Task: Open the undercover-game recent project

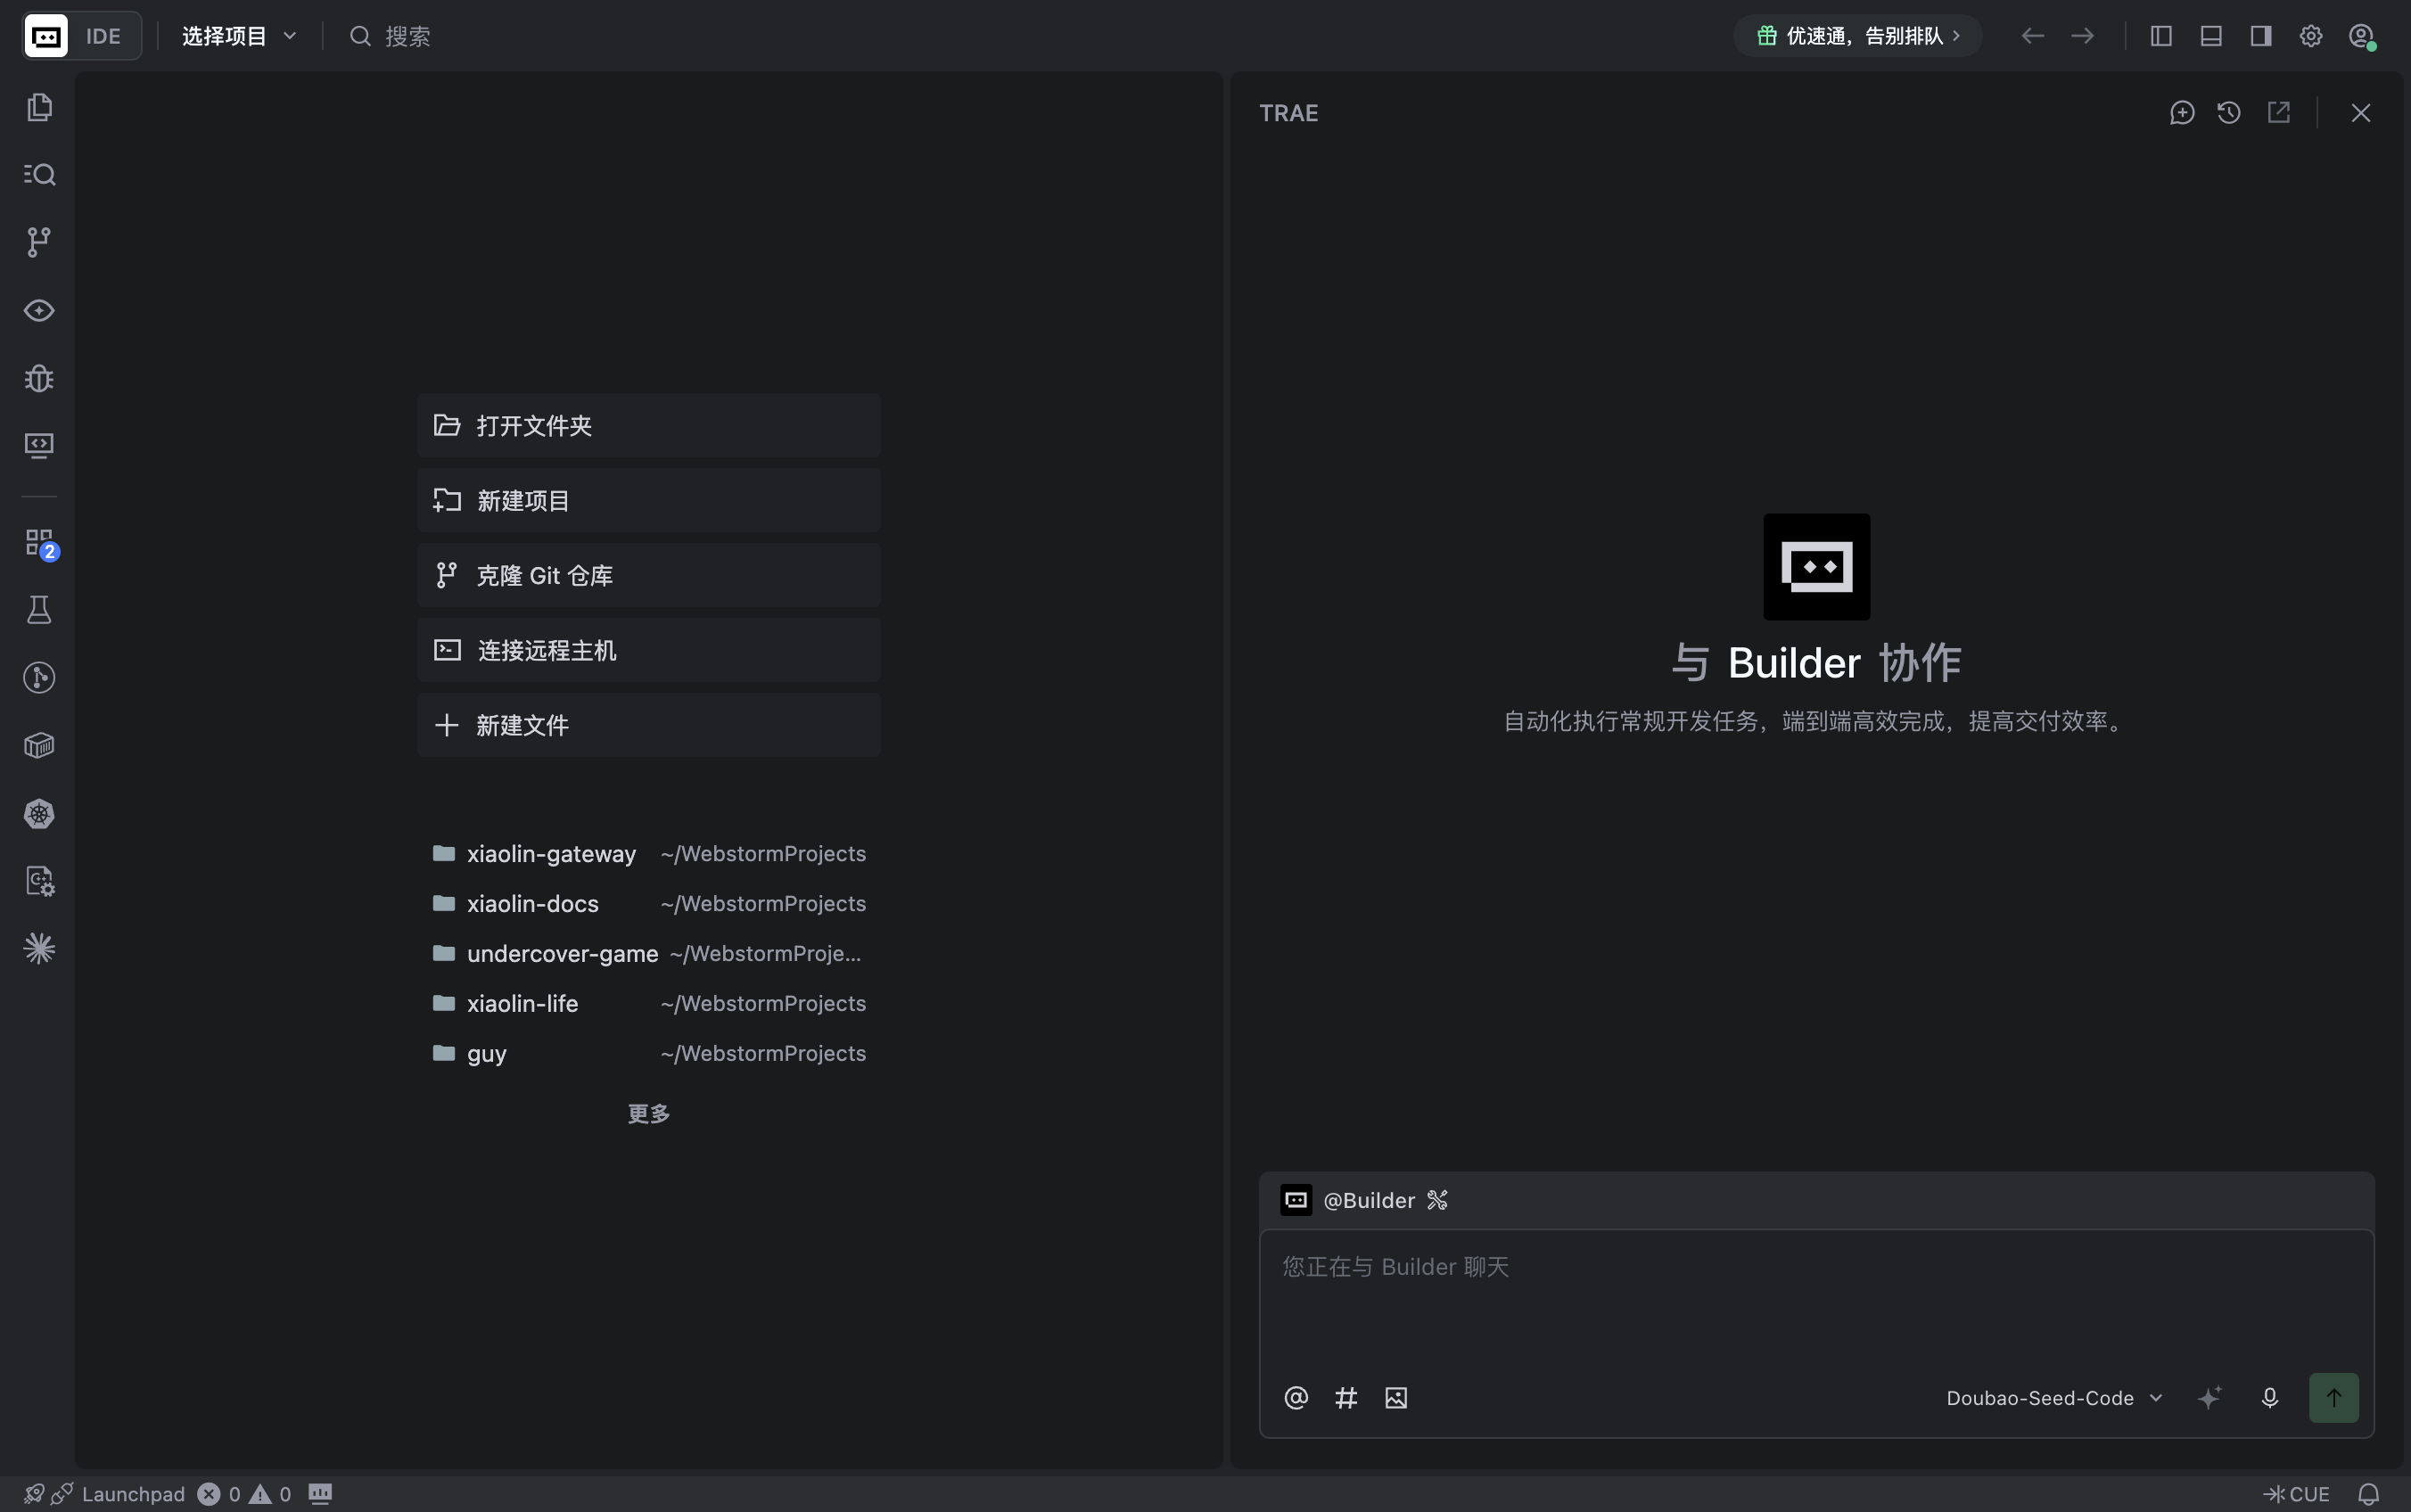Action: click(x=649, y=953)
